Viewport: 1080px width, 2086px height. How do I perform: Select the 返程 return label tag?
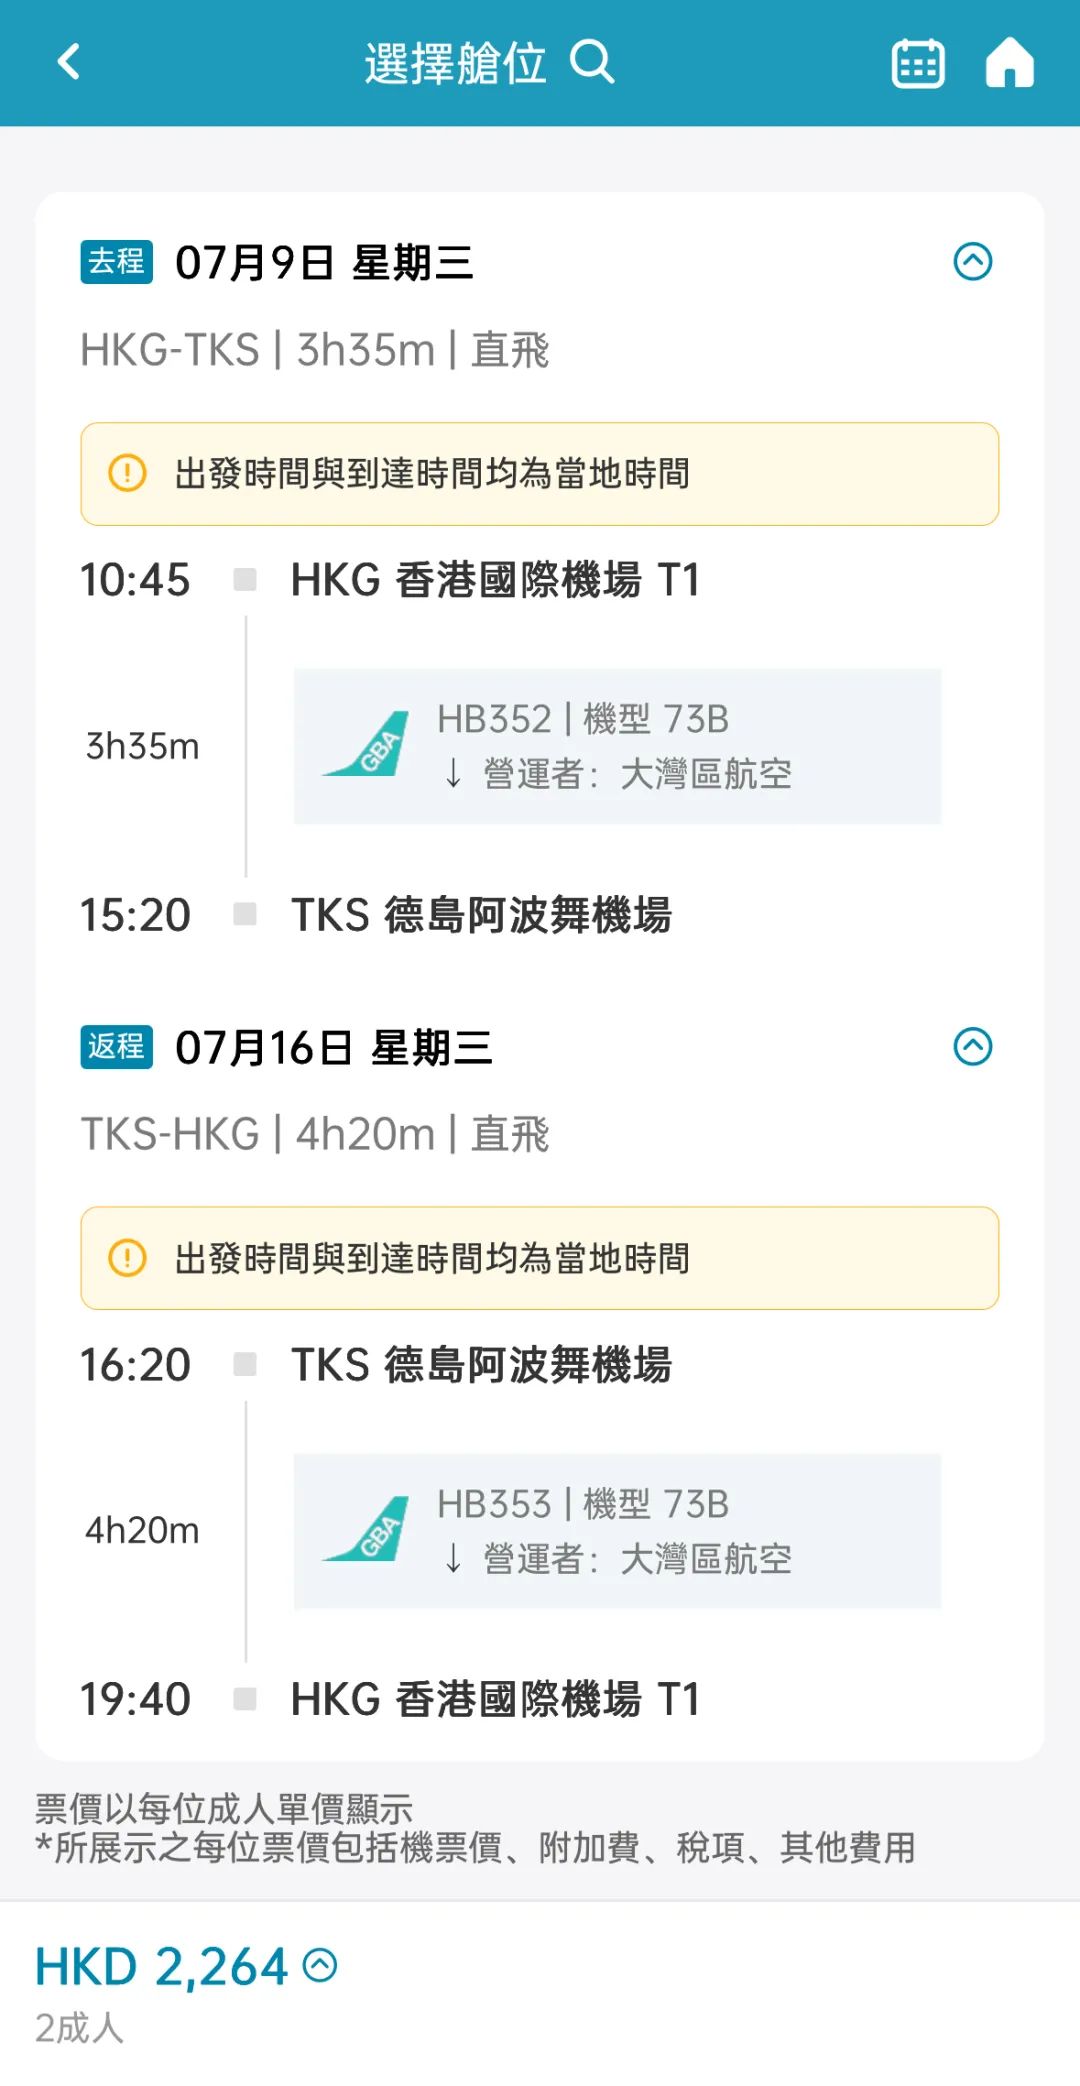coord(117,1047)
